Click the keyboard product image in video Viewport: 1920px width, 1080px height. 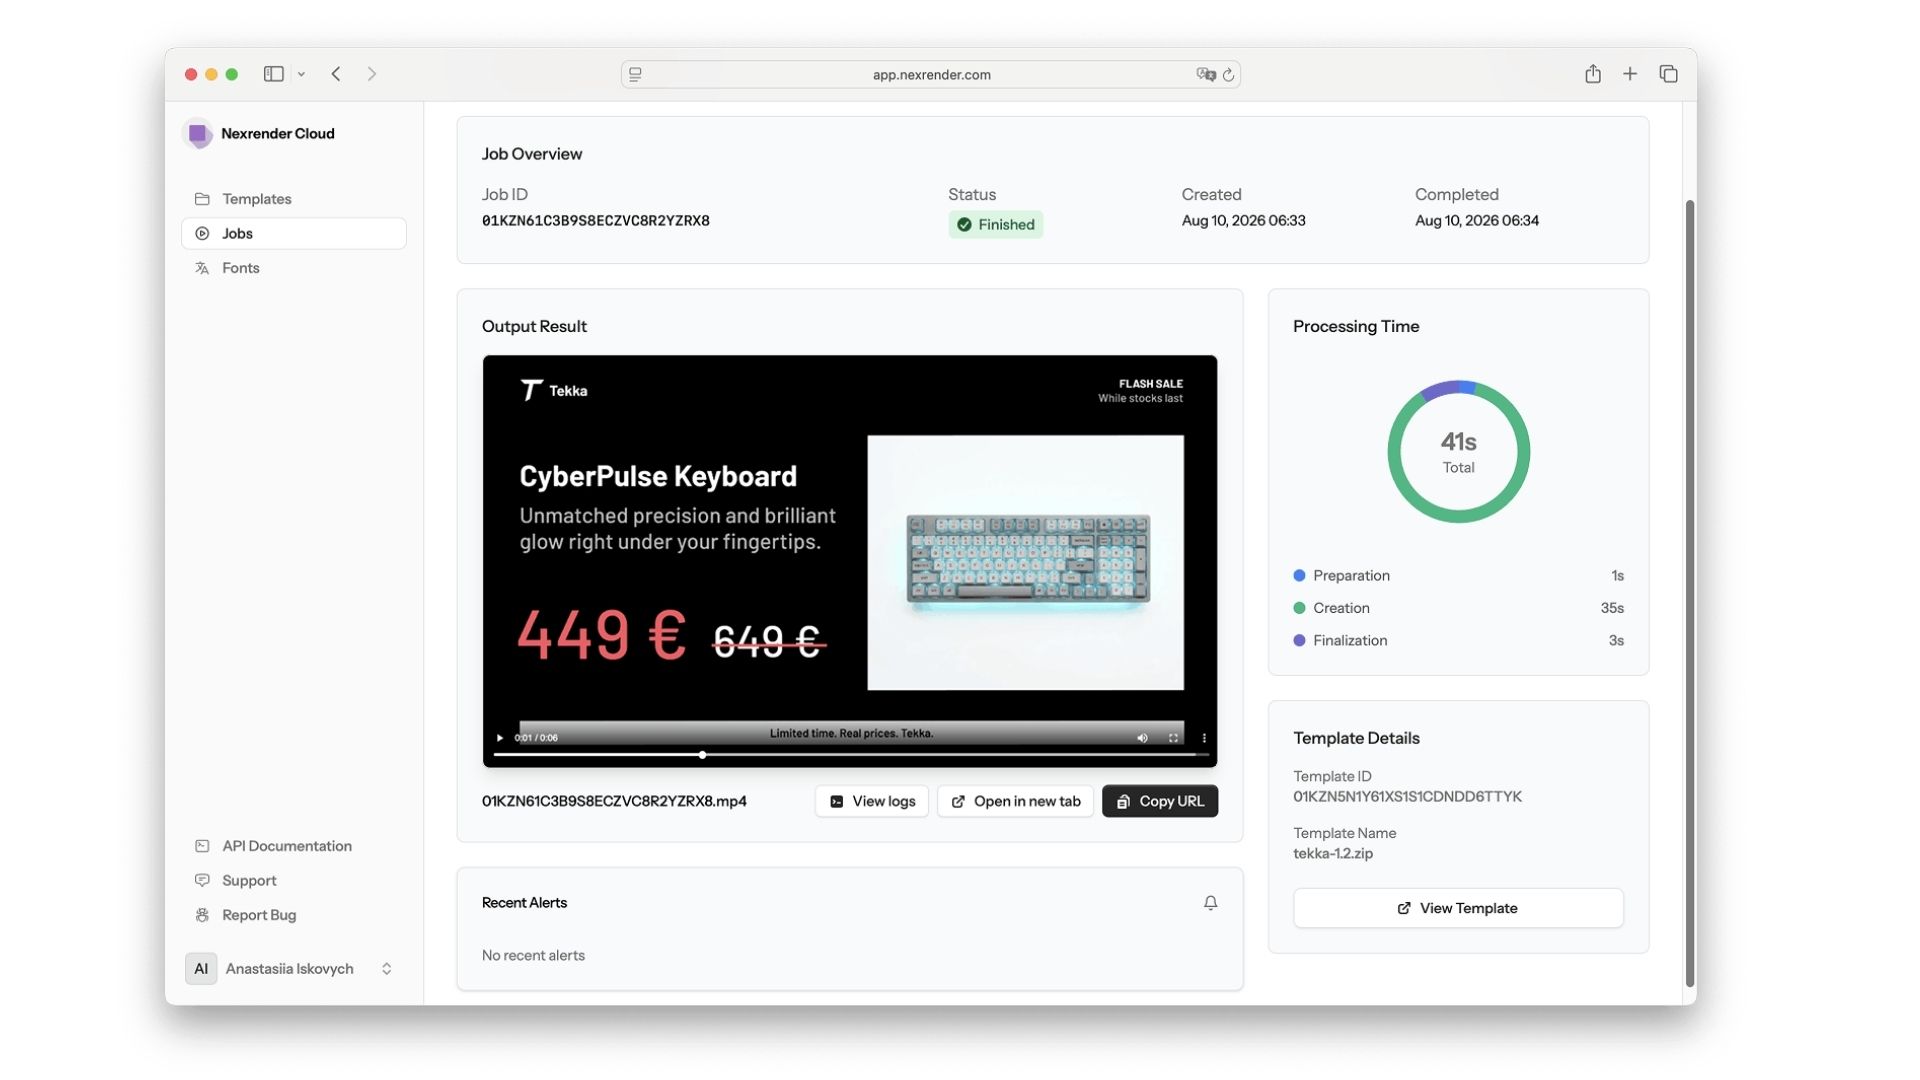[1025, 562]
